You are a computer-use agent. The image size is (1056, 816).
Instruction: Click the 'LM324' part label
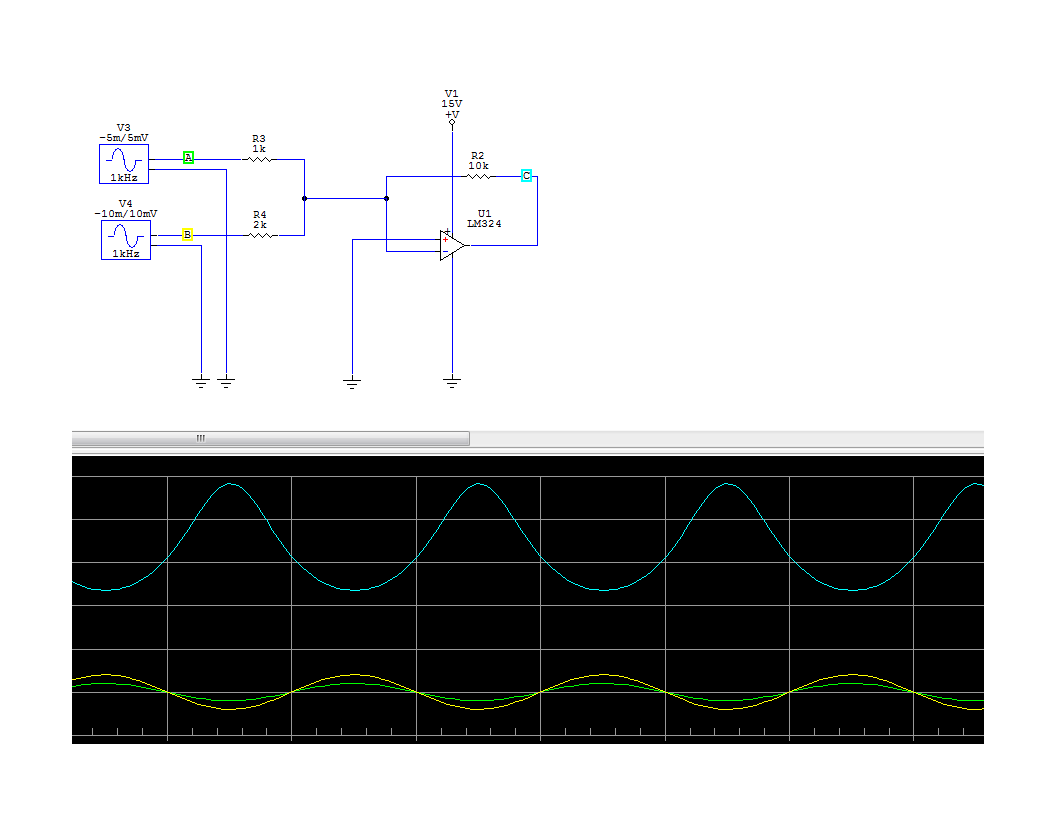pyautogui.click(x=484, y=224)
